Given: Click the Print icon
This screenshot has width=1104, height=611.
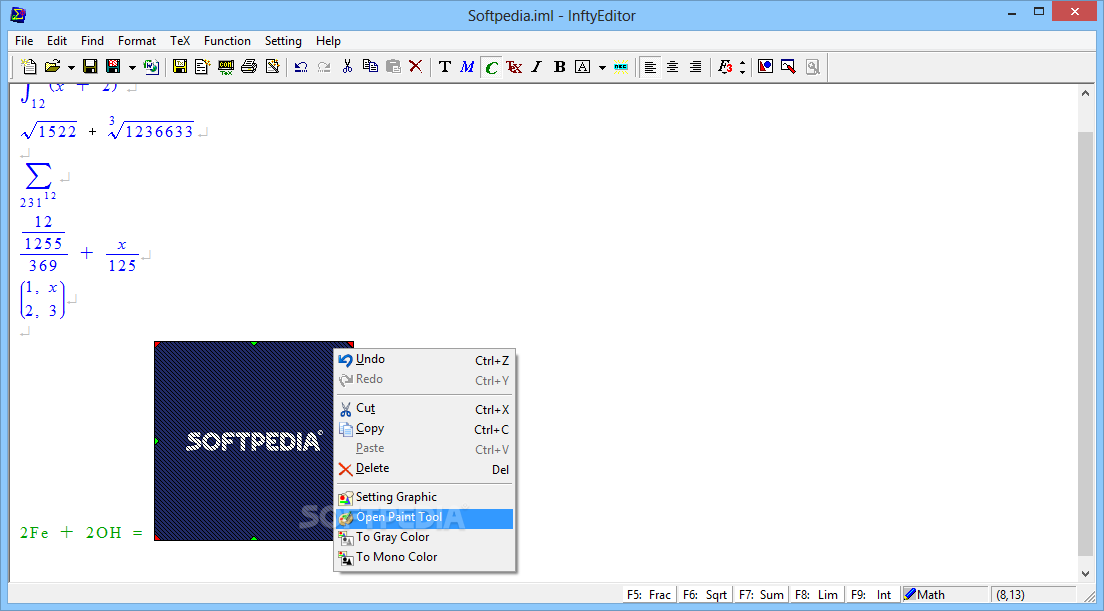Looking at the screenshot, I should pos(249,67).
